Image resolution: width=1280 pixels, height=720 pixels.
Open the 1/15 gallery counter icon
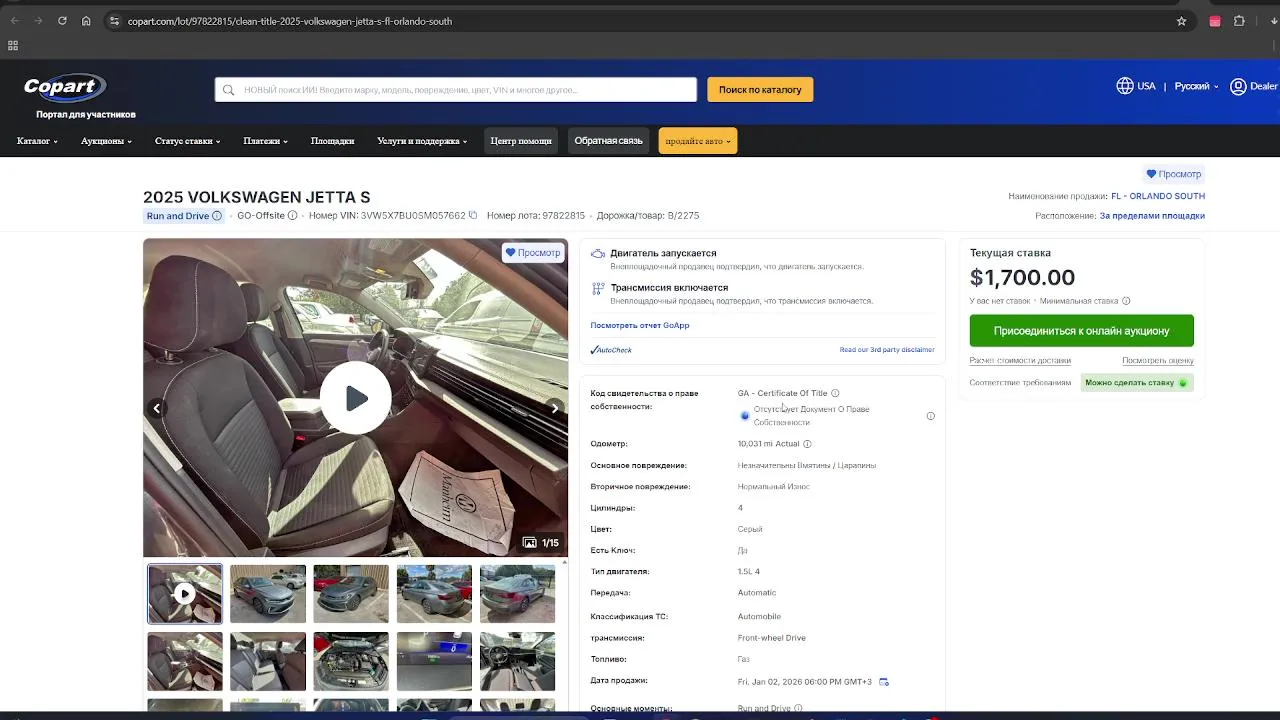point(530,543)
